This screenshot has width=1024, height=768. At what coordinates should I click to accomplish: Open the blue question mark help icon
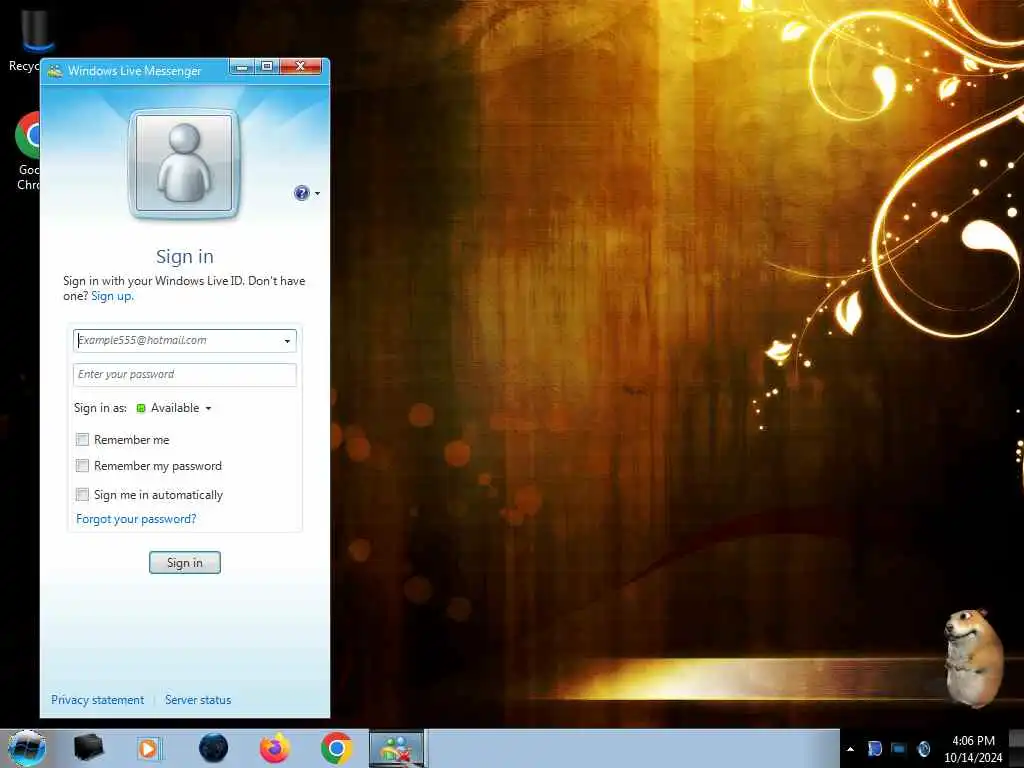[x=301, y=193]
